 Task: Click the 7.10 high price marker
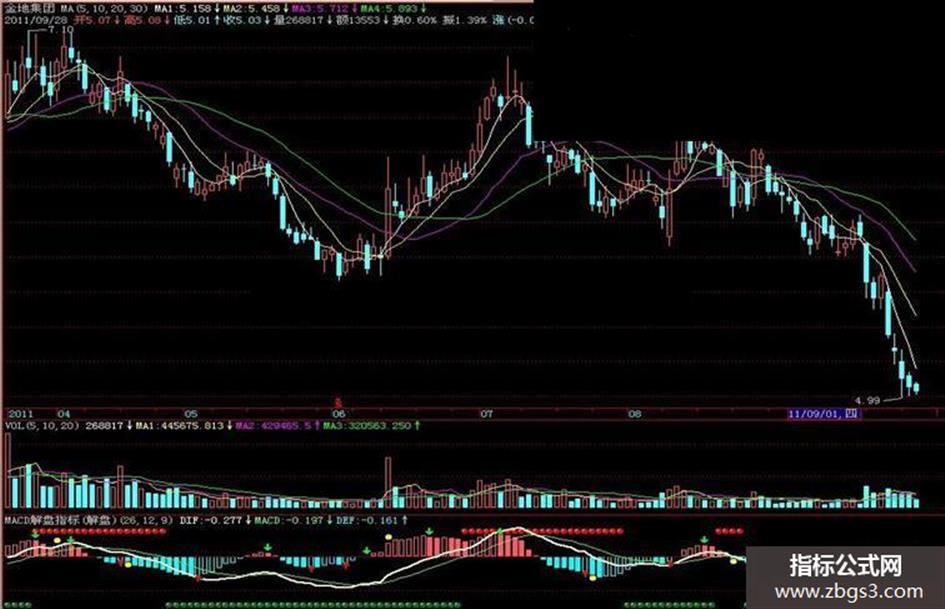[60, 30]
